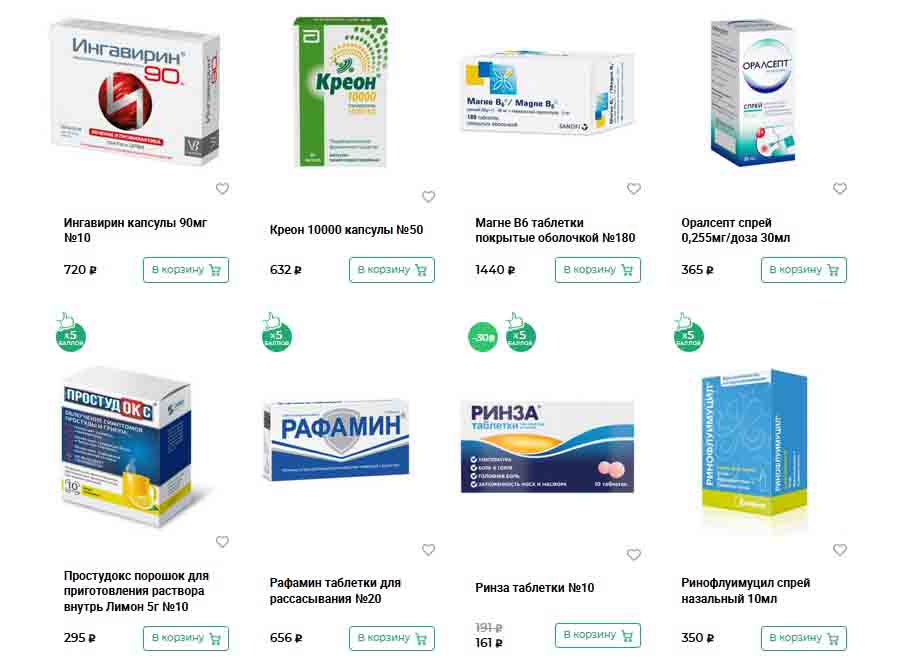Open Рафамин таблетки для рассасывания product link
The height and width of the screenshot is (663, 899).
335,591
